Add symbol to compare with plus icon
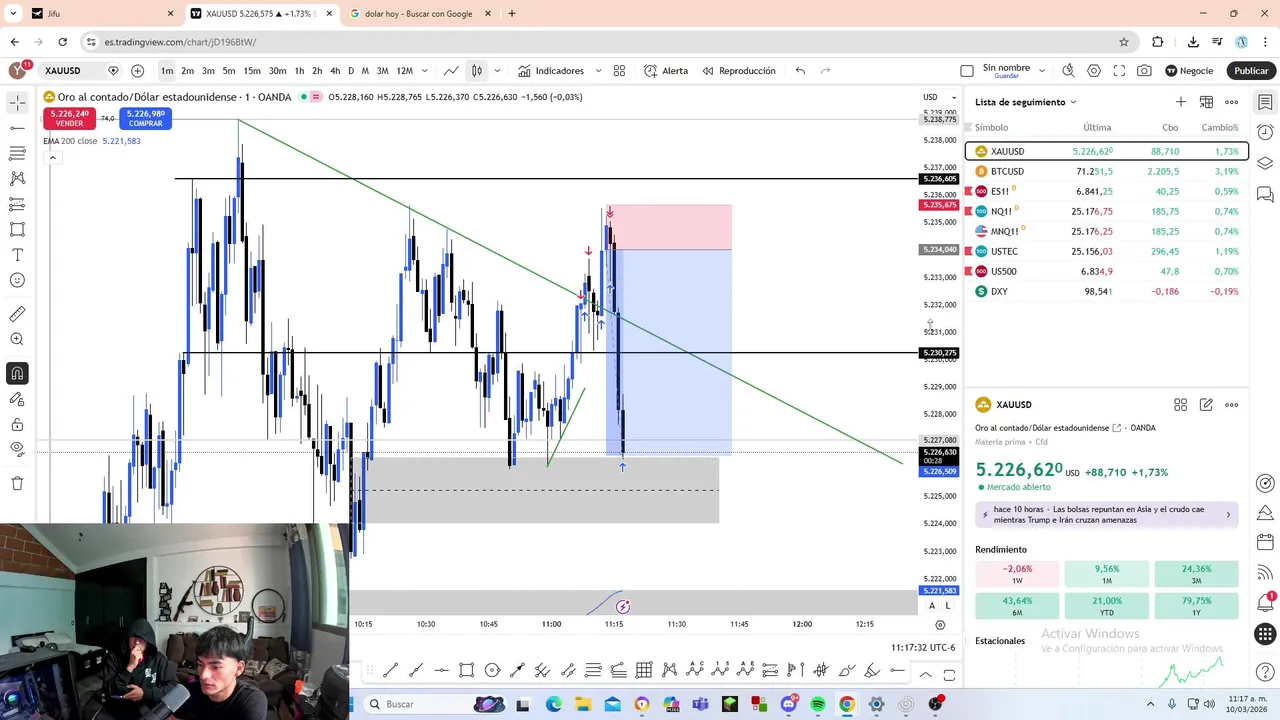Screen dimensions: 1280x720 coord(137,71)
